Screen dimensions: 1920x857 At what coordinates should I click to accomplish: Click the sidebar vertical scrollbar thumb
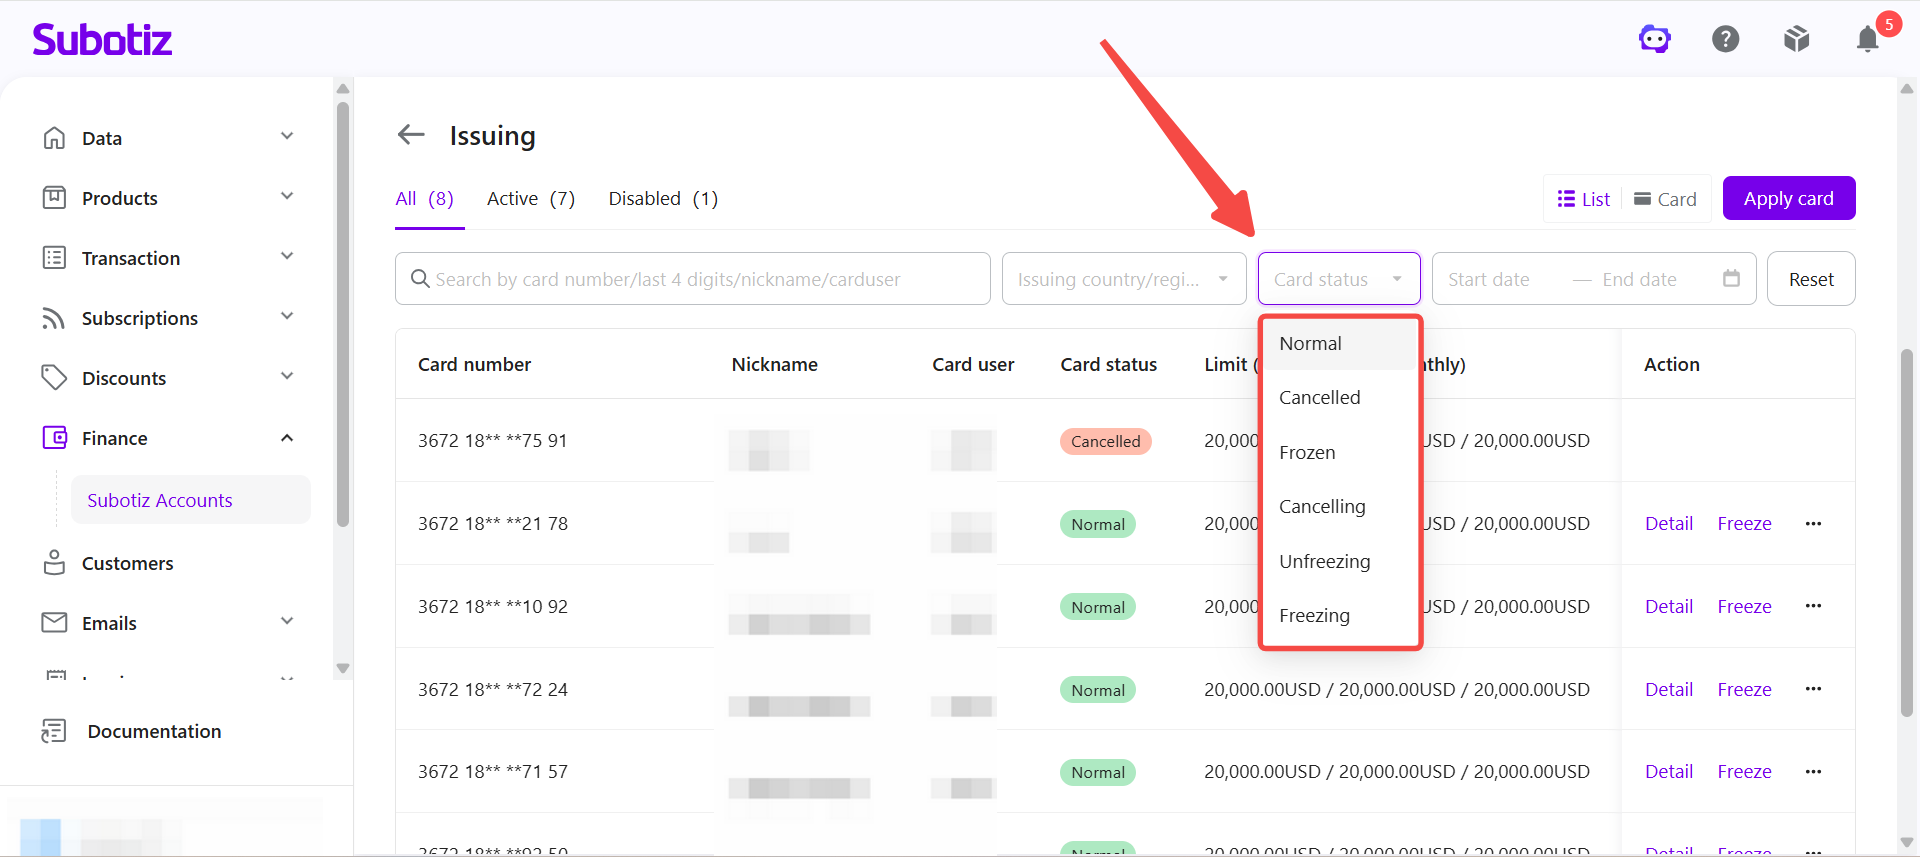pyautogui.click(x=343, y=313)
